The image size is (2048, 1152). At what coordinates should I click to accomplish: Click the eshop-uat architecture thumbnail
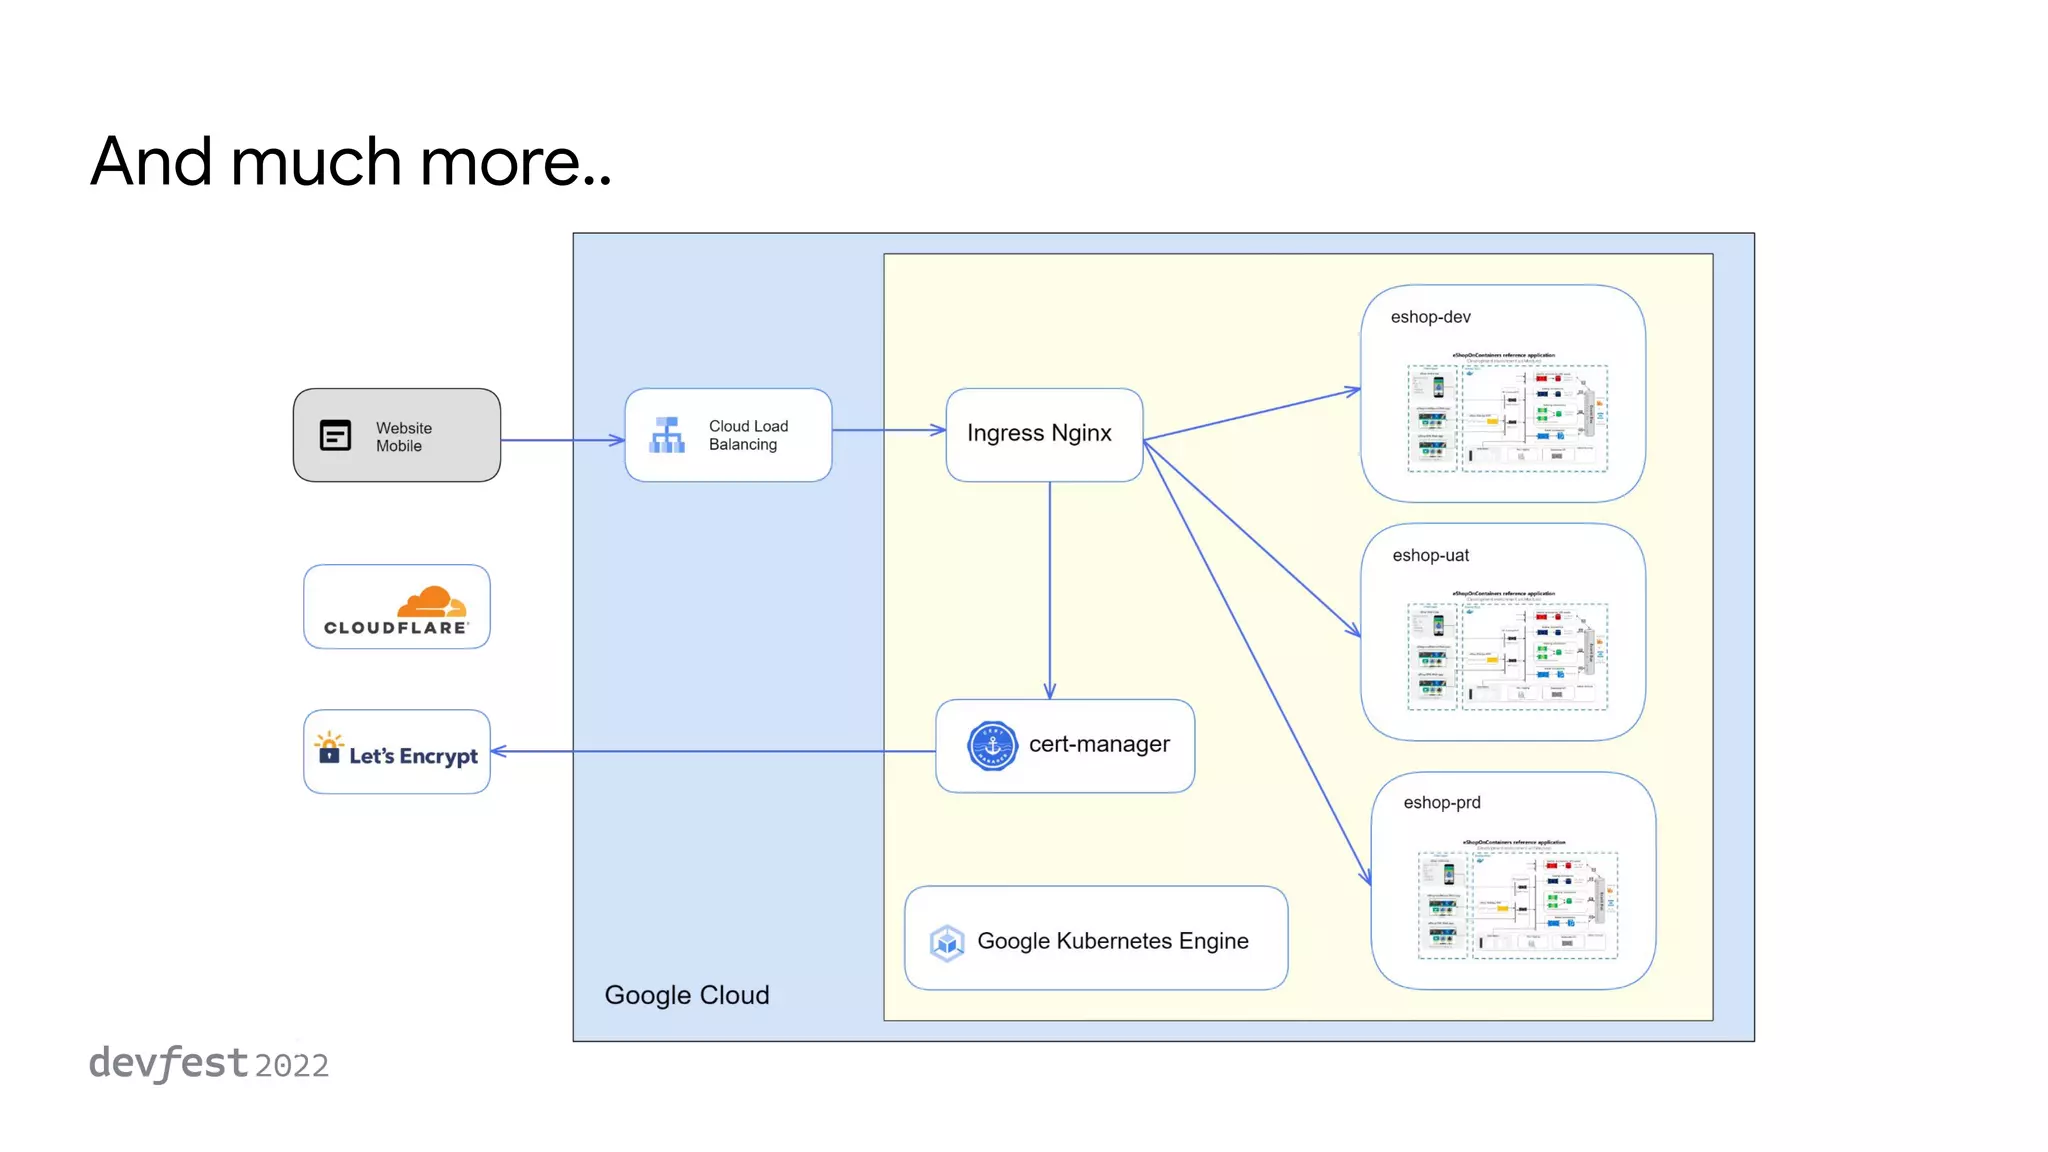tap(1506, 652)
